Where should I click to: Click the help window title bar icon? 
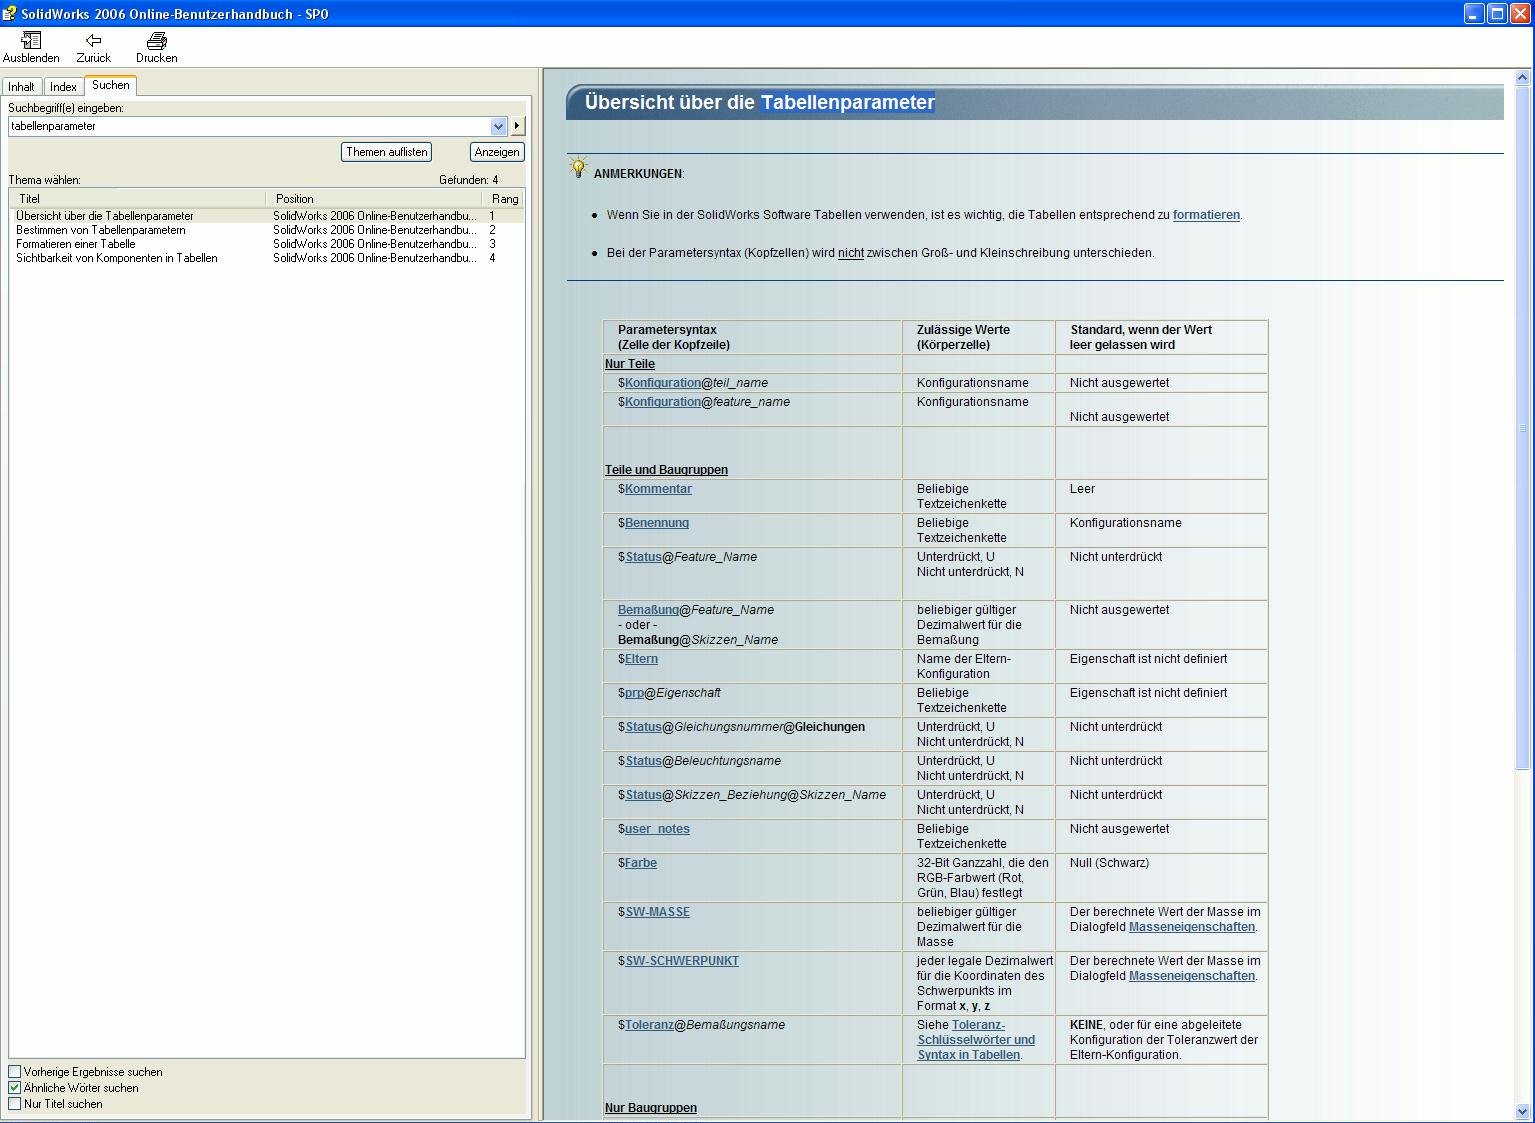tap(10, 14)
